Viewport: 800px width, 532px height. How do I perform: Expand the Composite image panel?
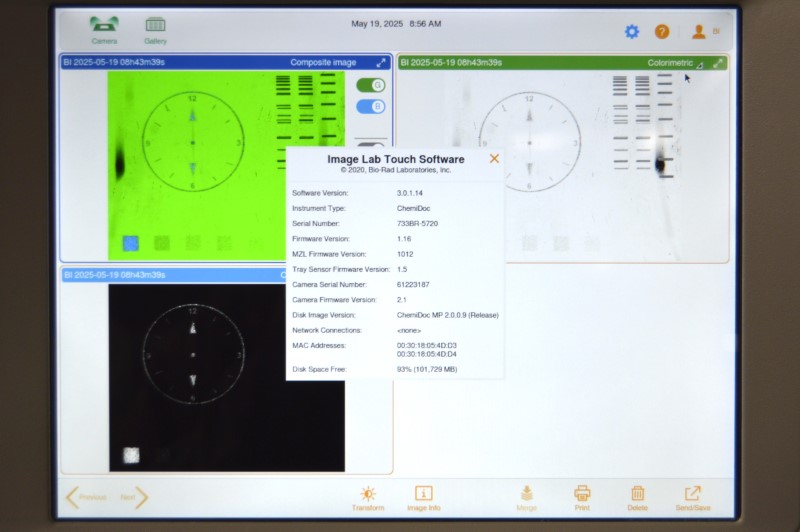click(381, 63)
